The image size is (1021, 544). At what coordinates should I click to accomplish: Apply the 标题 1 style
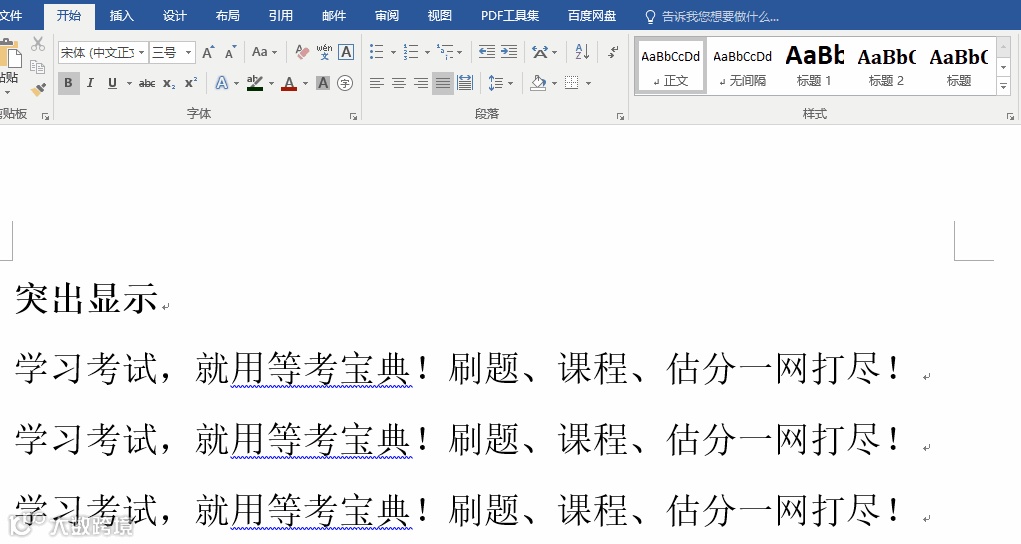click(x=814, y=66)
